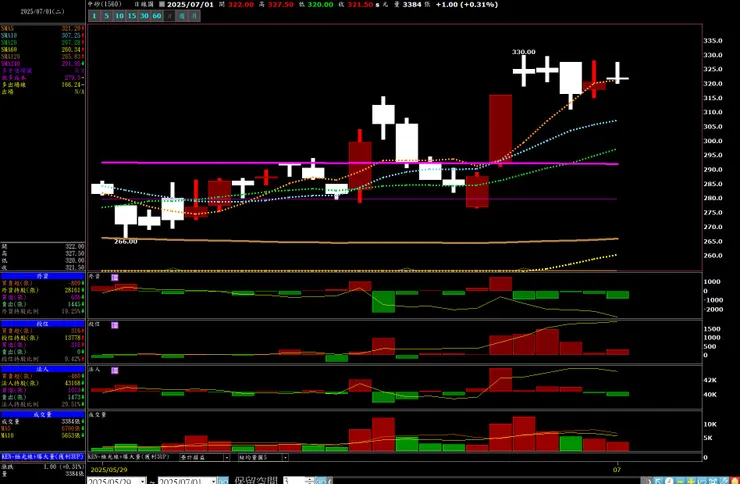This screenshot has width=740, height=484.
Task: Click the 330.00 high price label
Action: pos(524,52)
